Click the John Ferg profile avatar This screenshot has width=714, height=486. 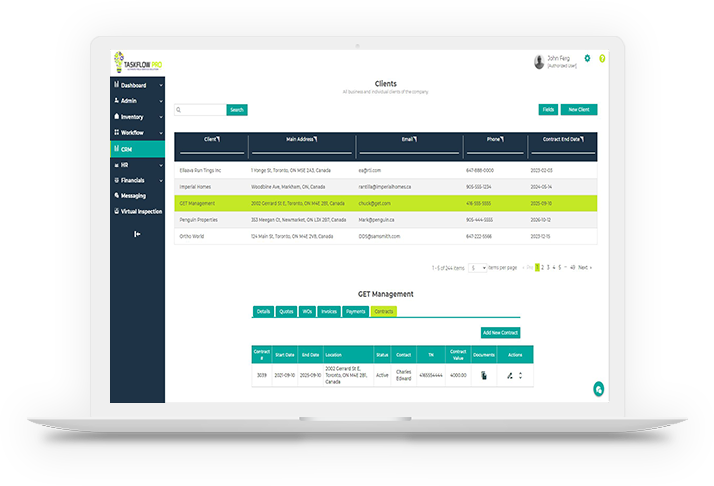[541, 62]
